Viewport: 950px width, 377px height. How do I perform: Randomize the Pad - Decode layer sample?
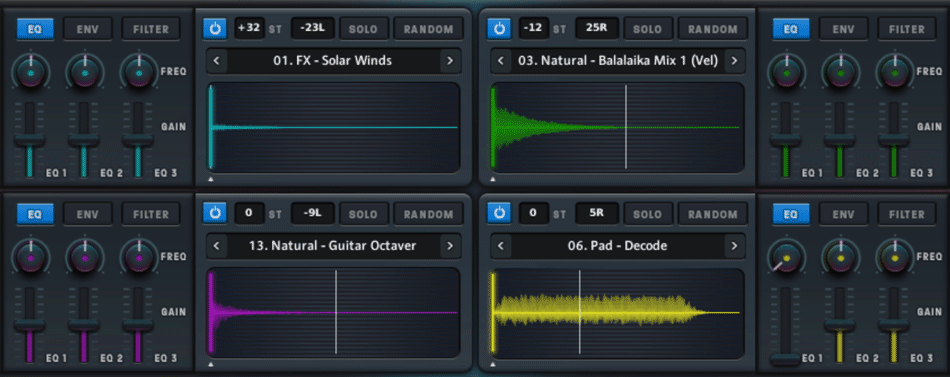(712, 214)
